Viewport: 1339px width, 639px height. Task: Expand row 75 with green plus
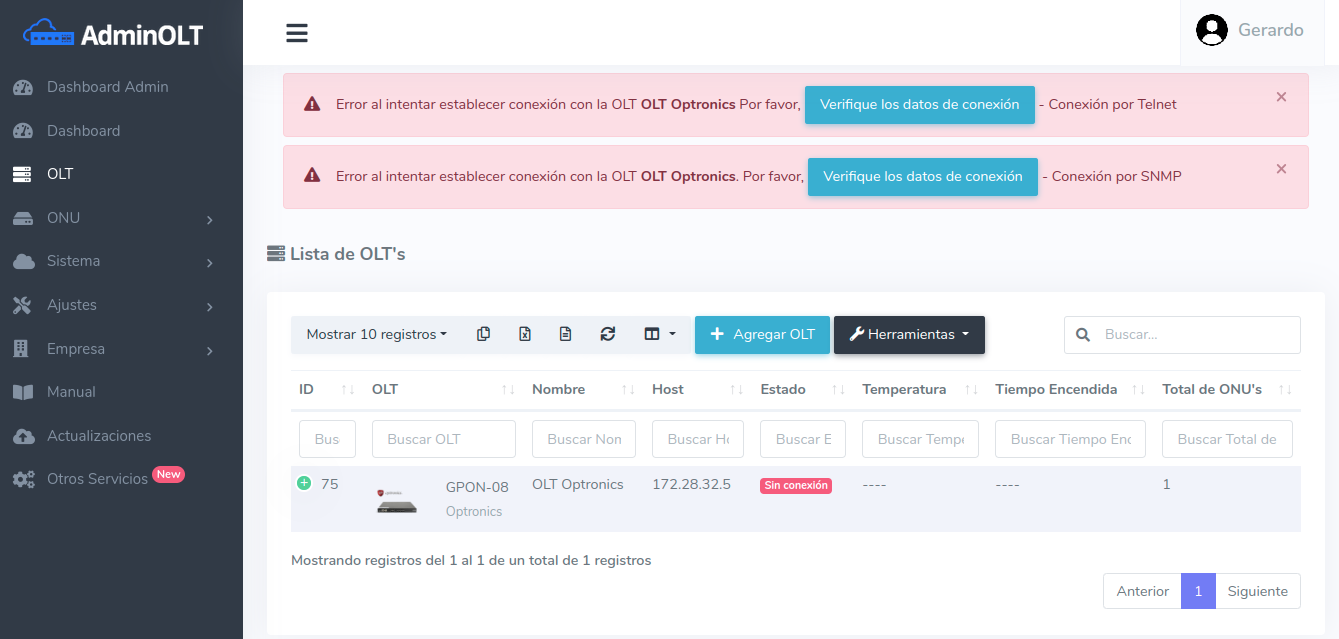click(x=304, y=484)
